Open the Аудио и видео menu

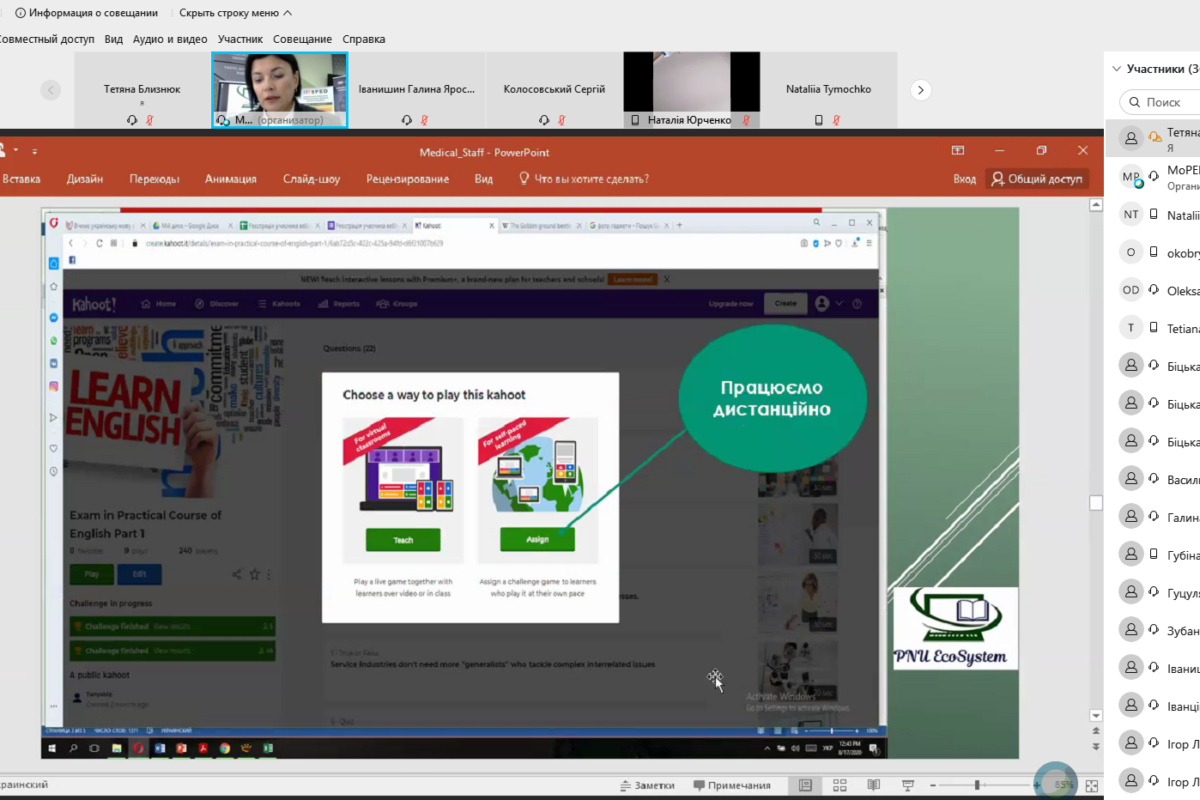(170, 39)
